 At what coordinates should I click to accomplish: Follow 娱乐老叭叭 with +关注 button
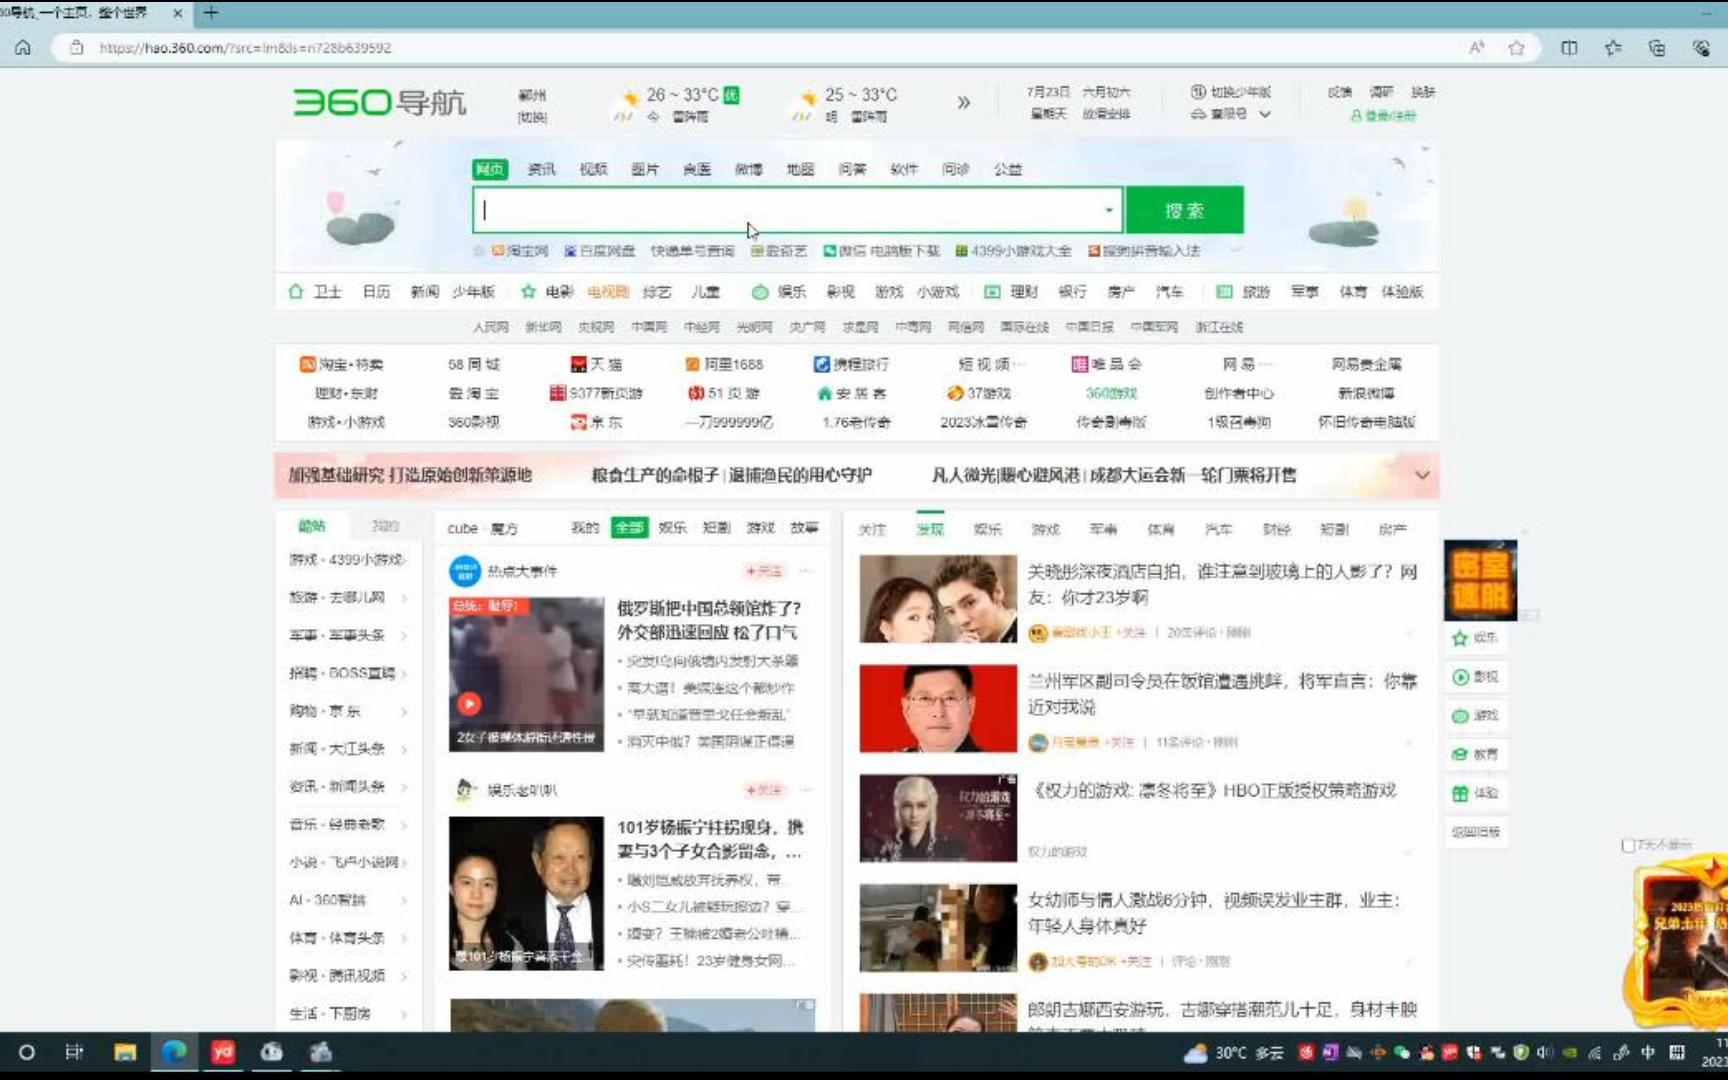click(x=763, y=790)
